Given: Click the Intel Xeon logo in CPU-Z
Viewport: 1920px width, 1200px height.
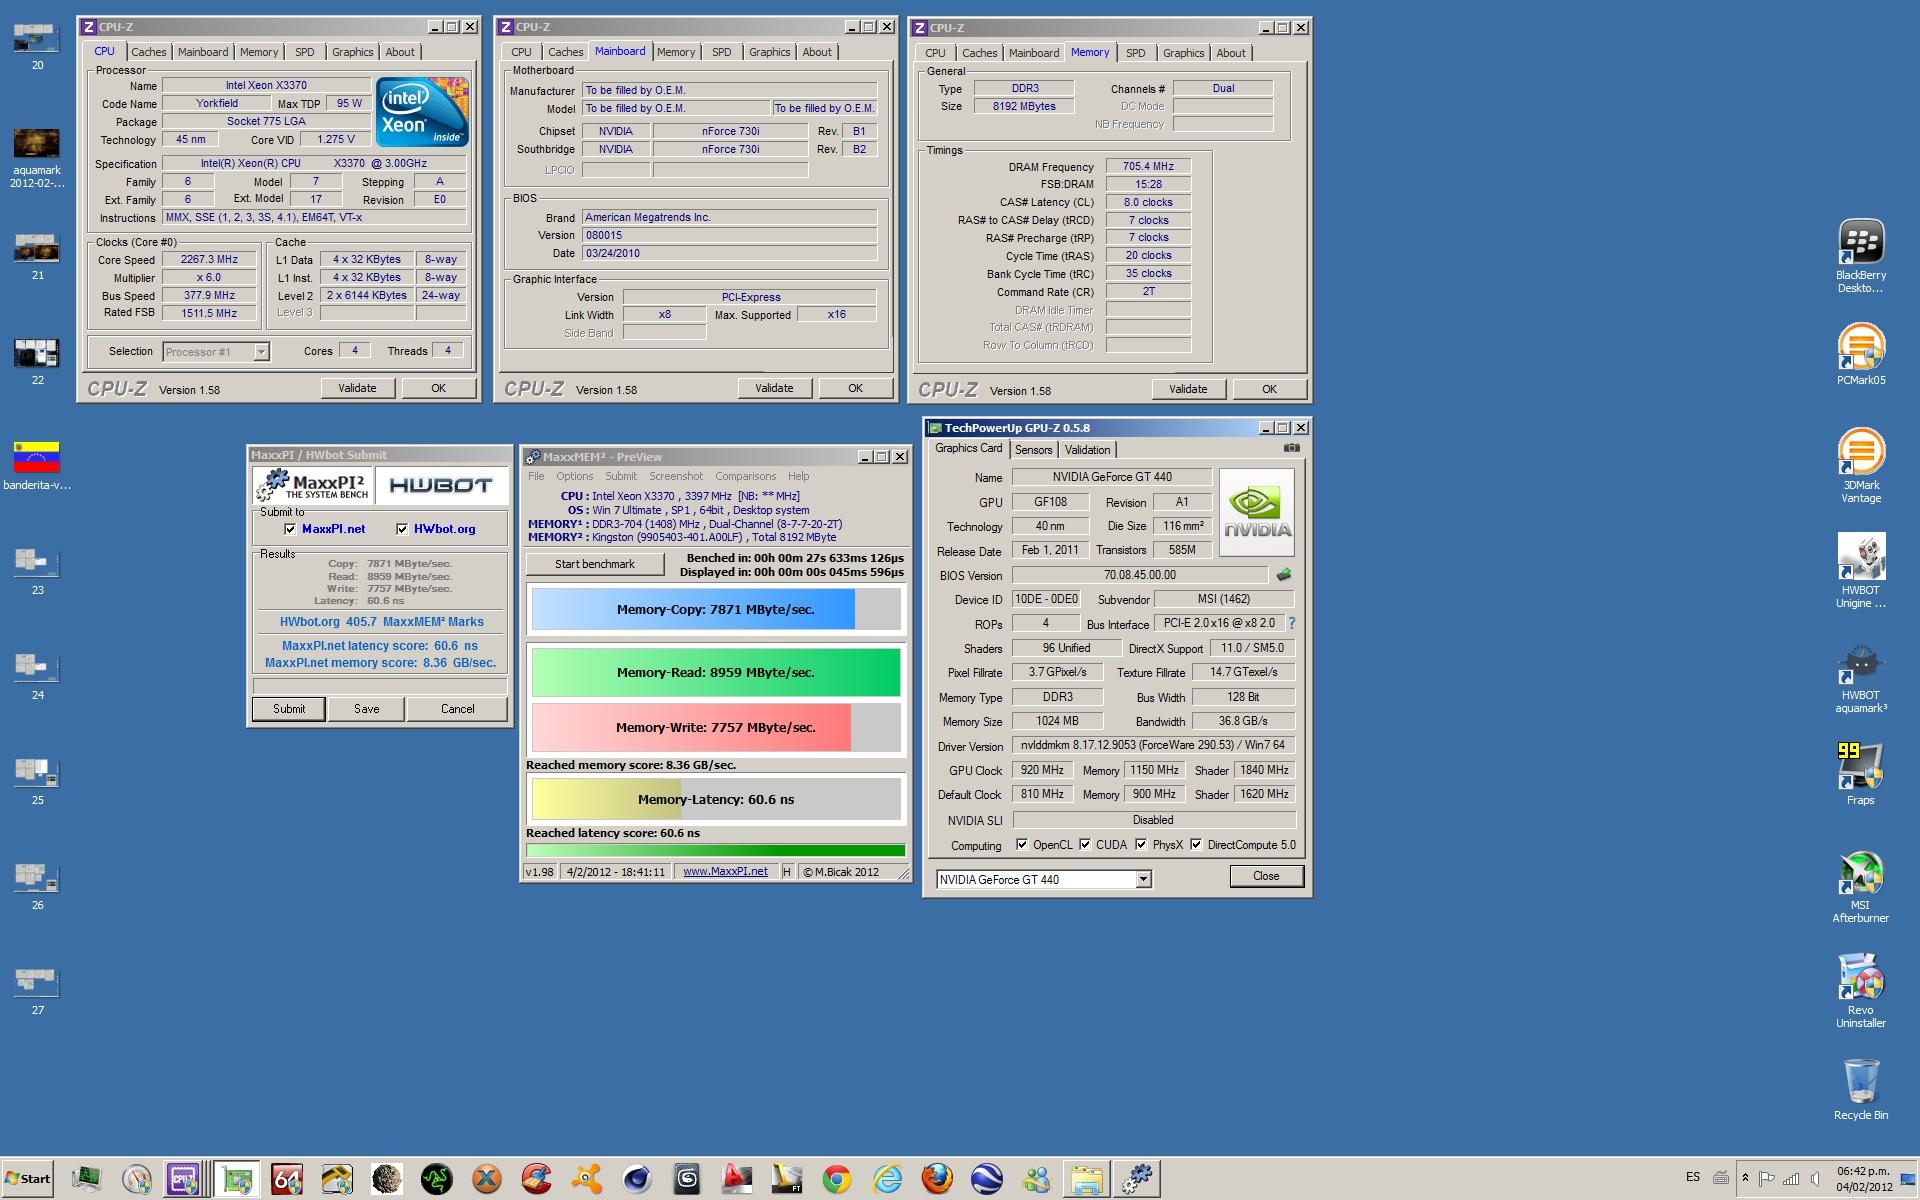Looking at the screenshot, I should click(x=422, y=112).
